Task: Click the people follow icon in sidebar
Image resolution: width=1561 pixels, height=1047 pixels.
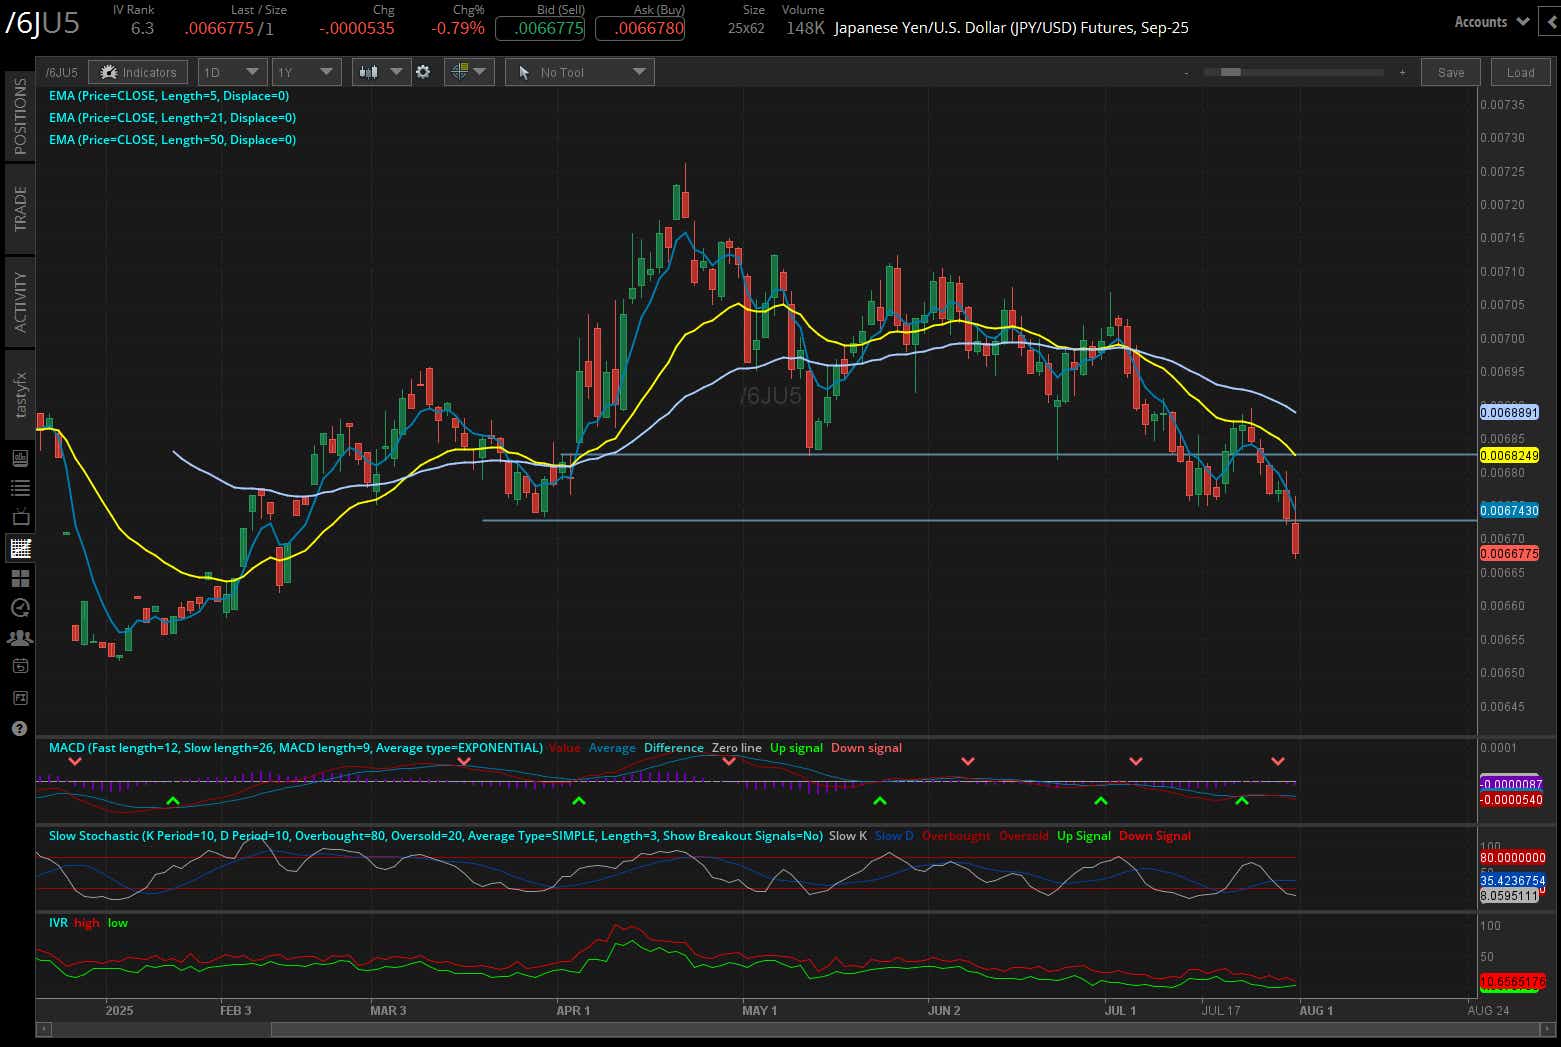Action: coord(19,637)
